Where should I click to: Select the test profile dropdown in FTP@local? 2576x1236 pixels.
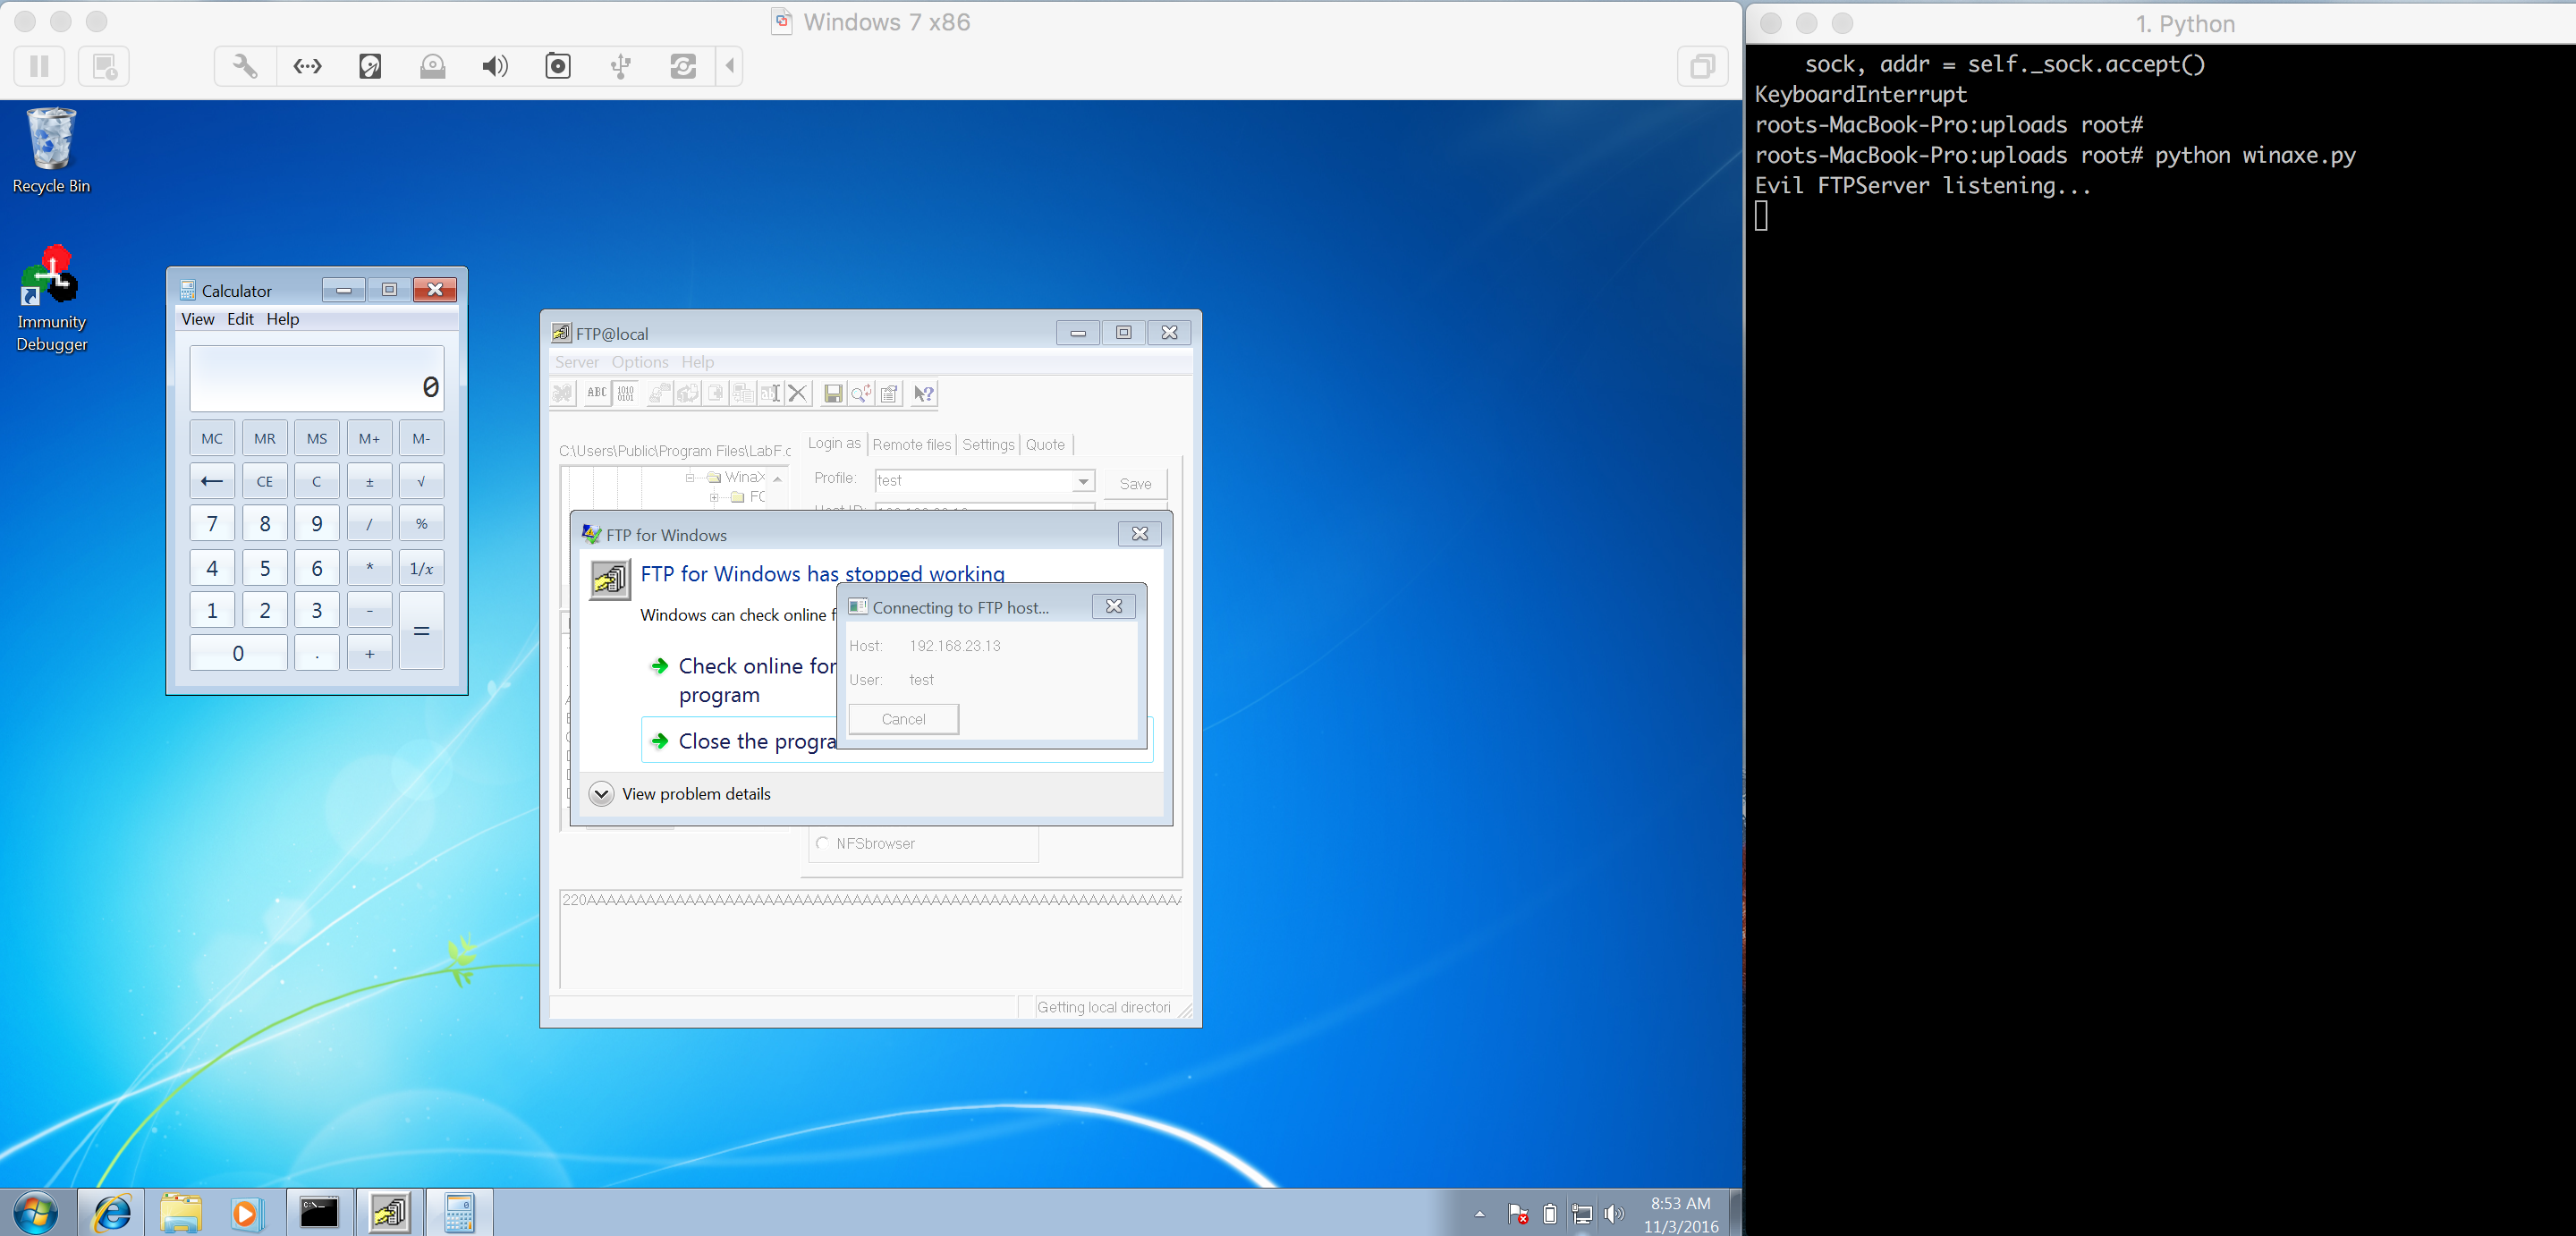pos(1081,480)
